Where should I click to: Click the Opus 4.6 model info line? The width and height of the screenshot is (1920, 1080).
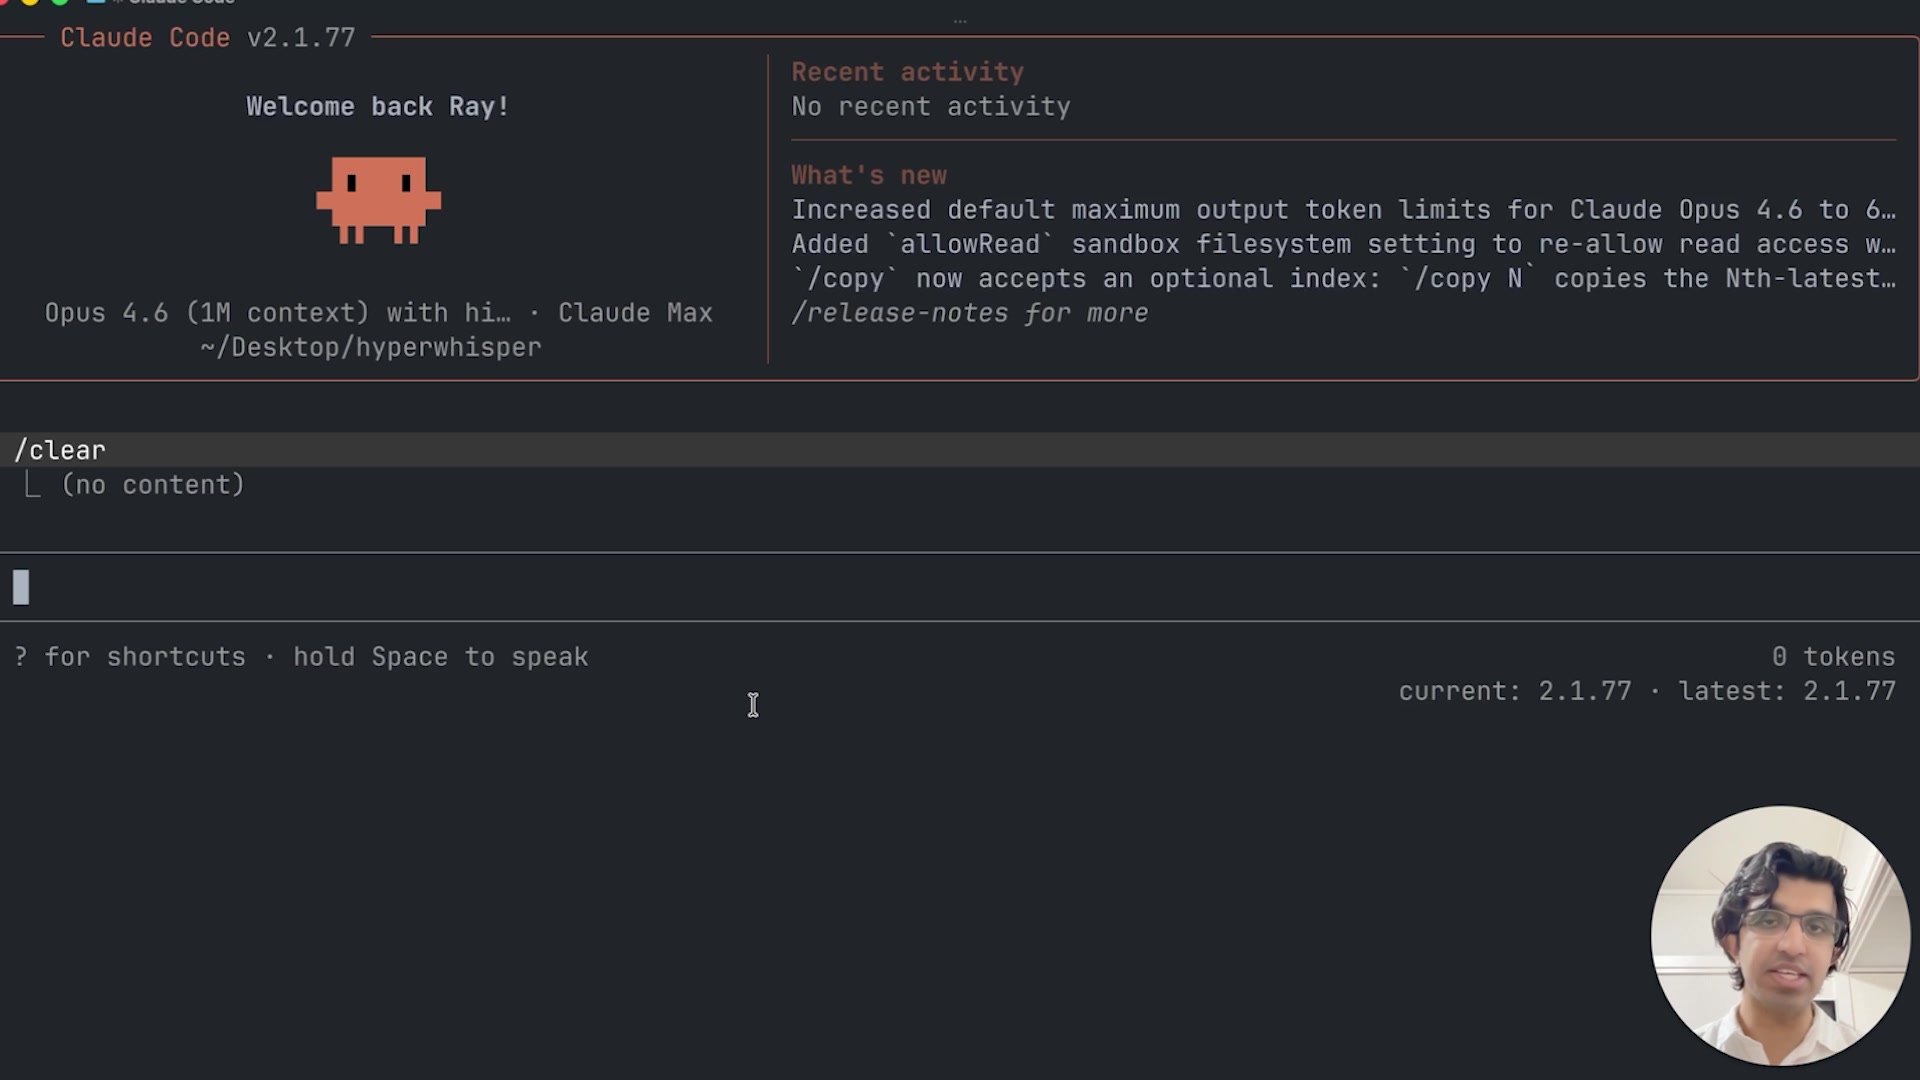(x=378, y=313)
